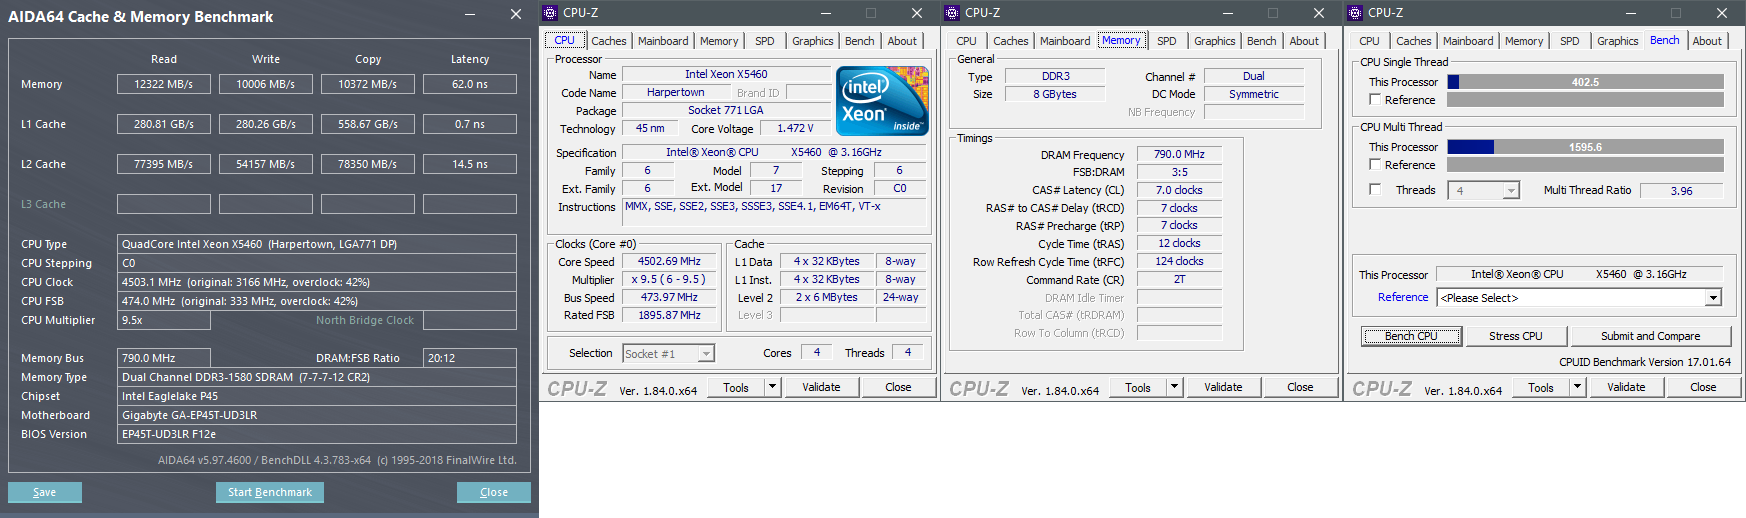1746x518 pixels.
Task: Click the Core Speed 4502.69 MHz value
Action: point(669,261)
